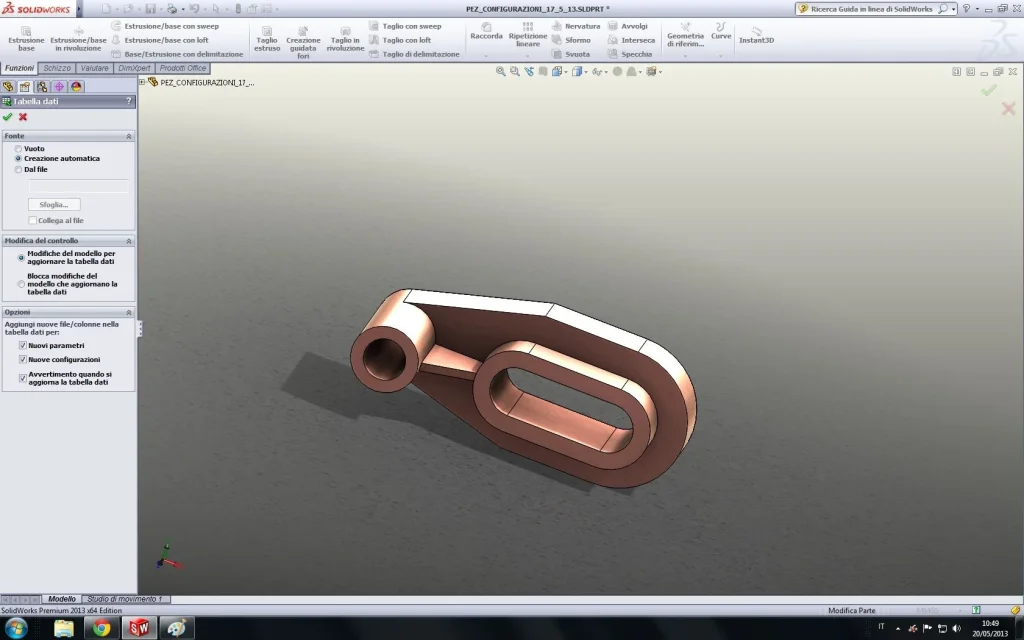Click the green checkmark to confirm Tabella dati
Image resolution: width=1024 pixels, height=640 pixels.
point(8,117)
